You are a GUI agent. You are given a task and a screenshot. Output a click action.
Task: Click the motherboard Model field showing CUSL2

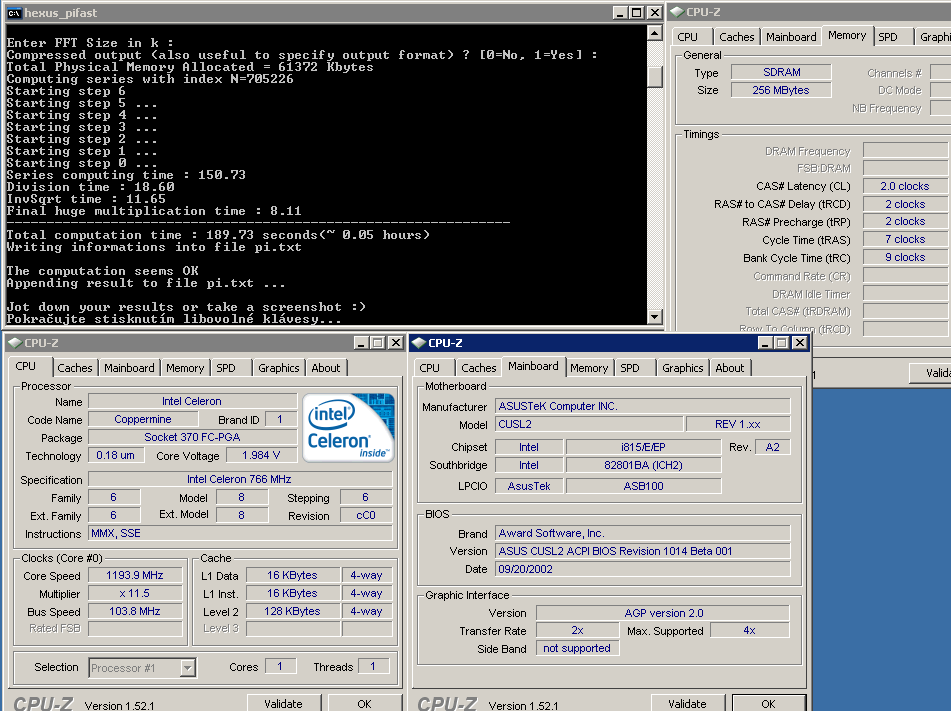[x=590, y=424]
